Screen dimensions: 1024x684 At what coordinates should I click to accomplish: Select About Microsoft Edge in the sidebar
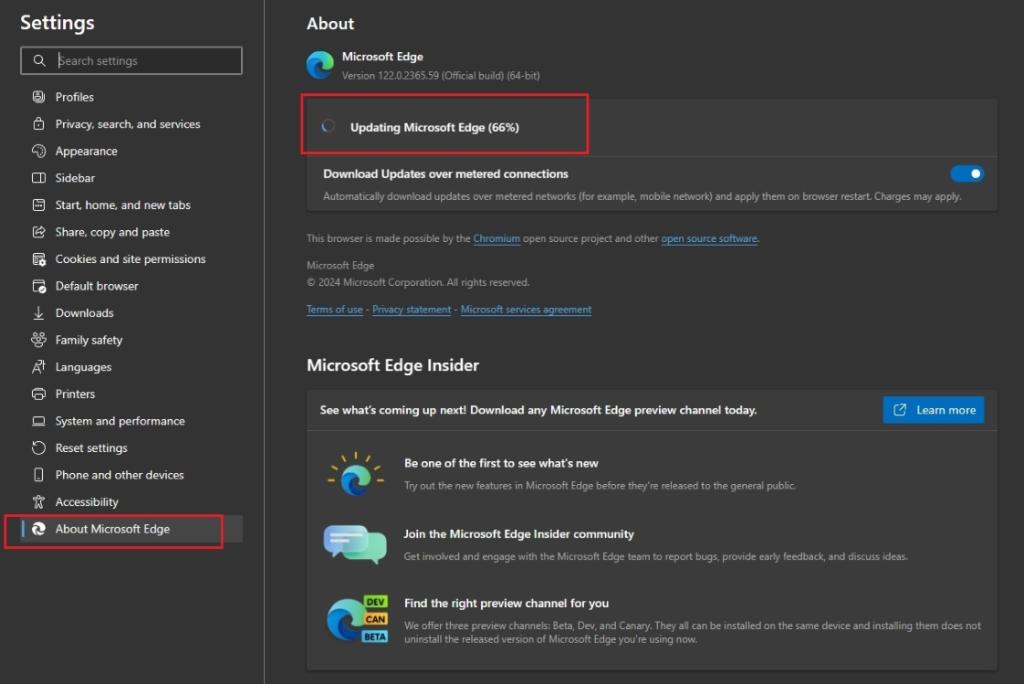tap(112, 529)
